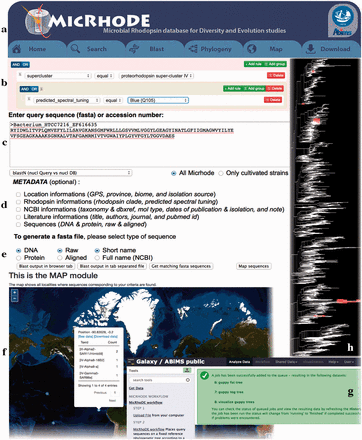Screen dimensions: 362x440
Task: Open Analyze Data in Galaxy menu
Action: tap(239, 362)
